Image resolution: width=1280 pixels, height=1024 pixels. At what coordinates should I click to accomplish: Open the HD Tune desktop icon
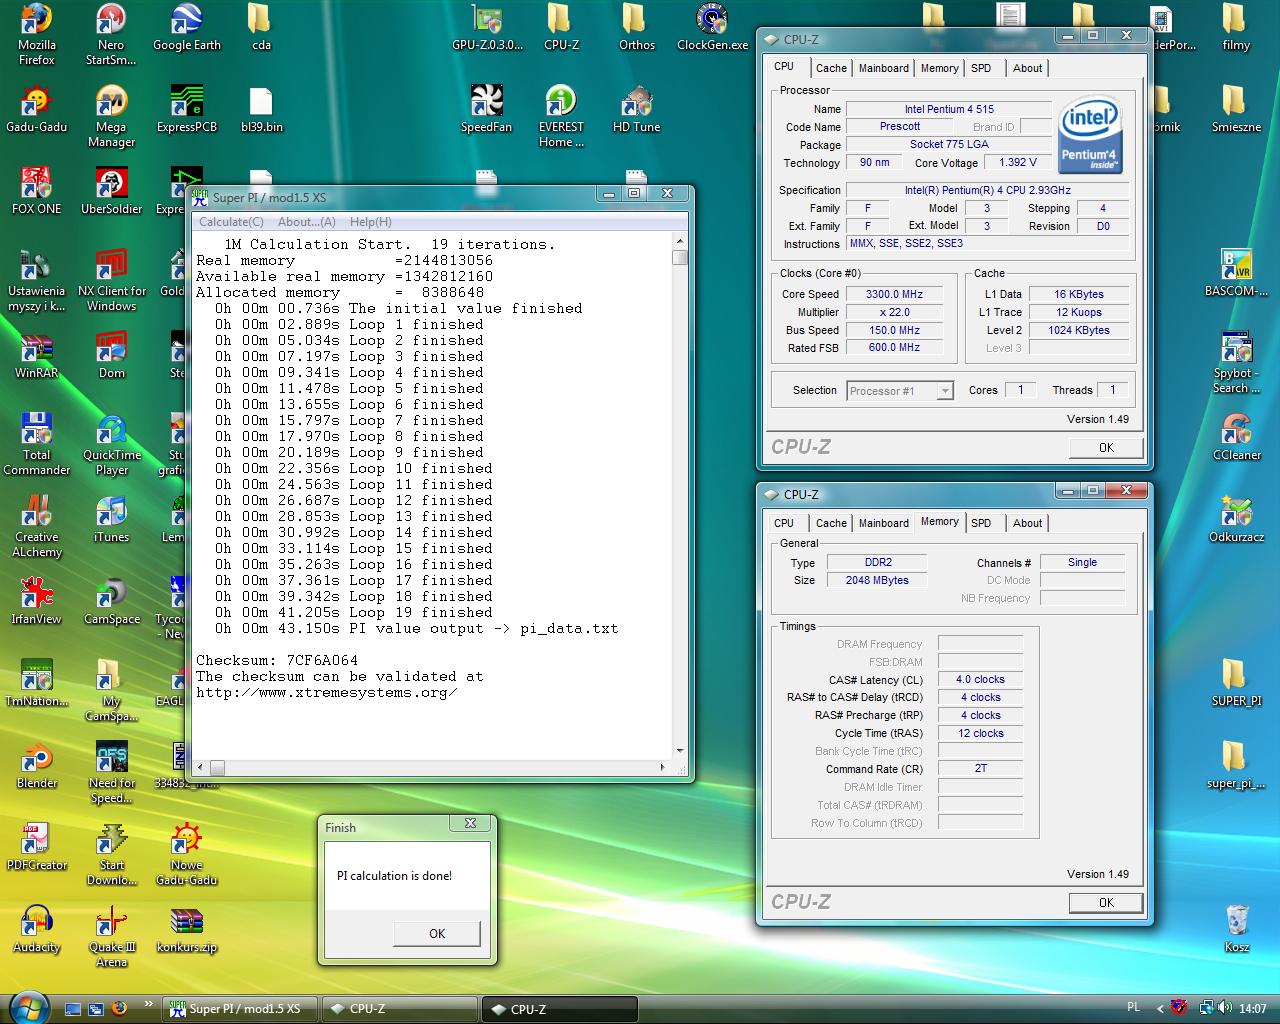pyautogui.click(x=636, y=103)
